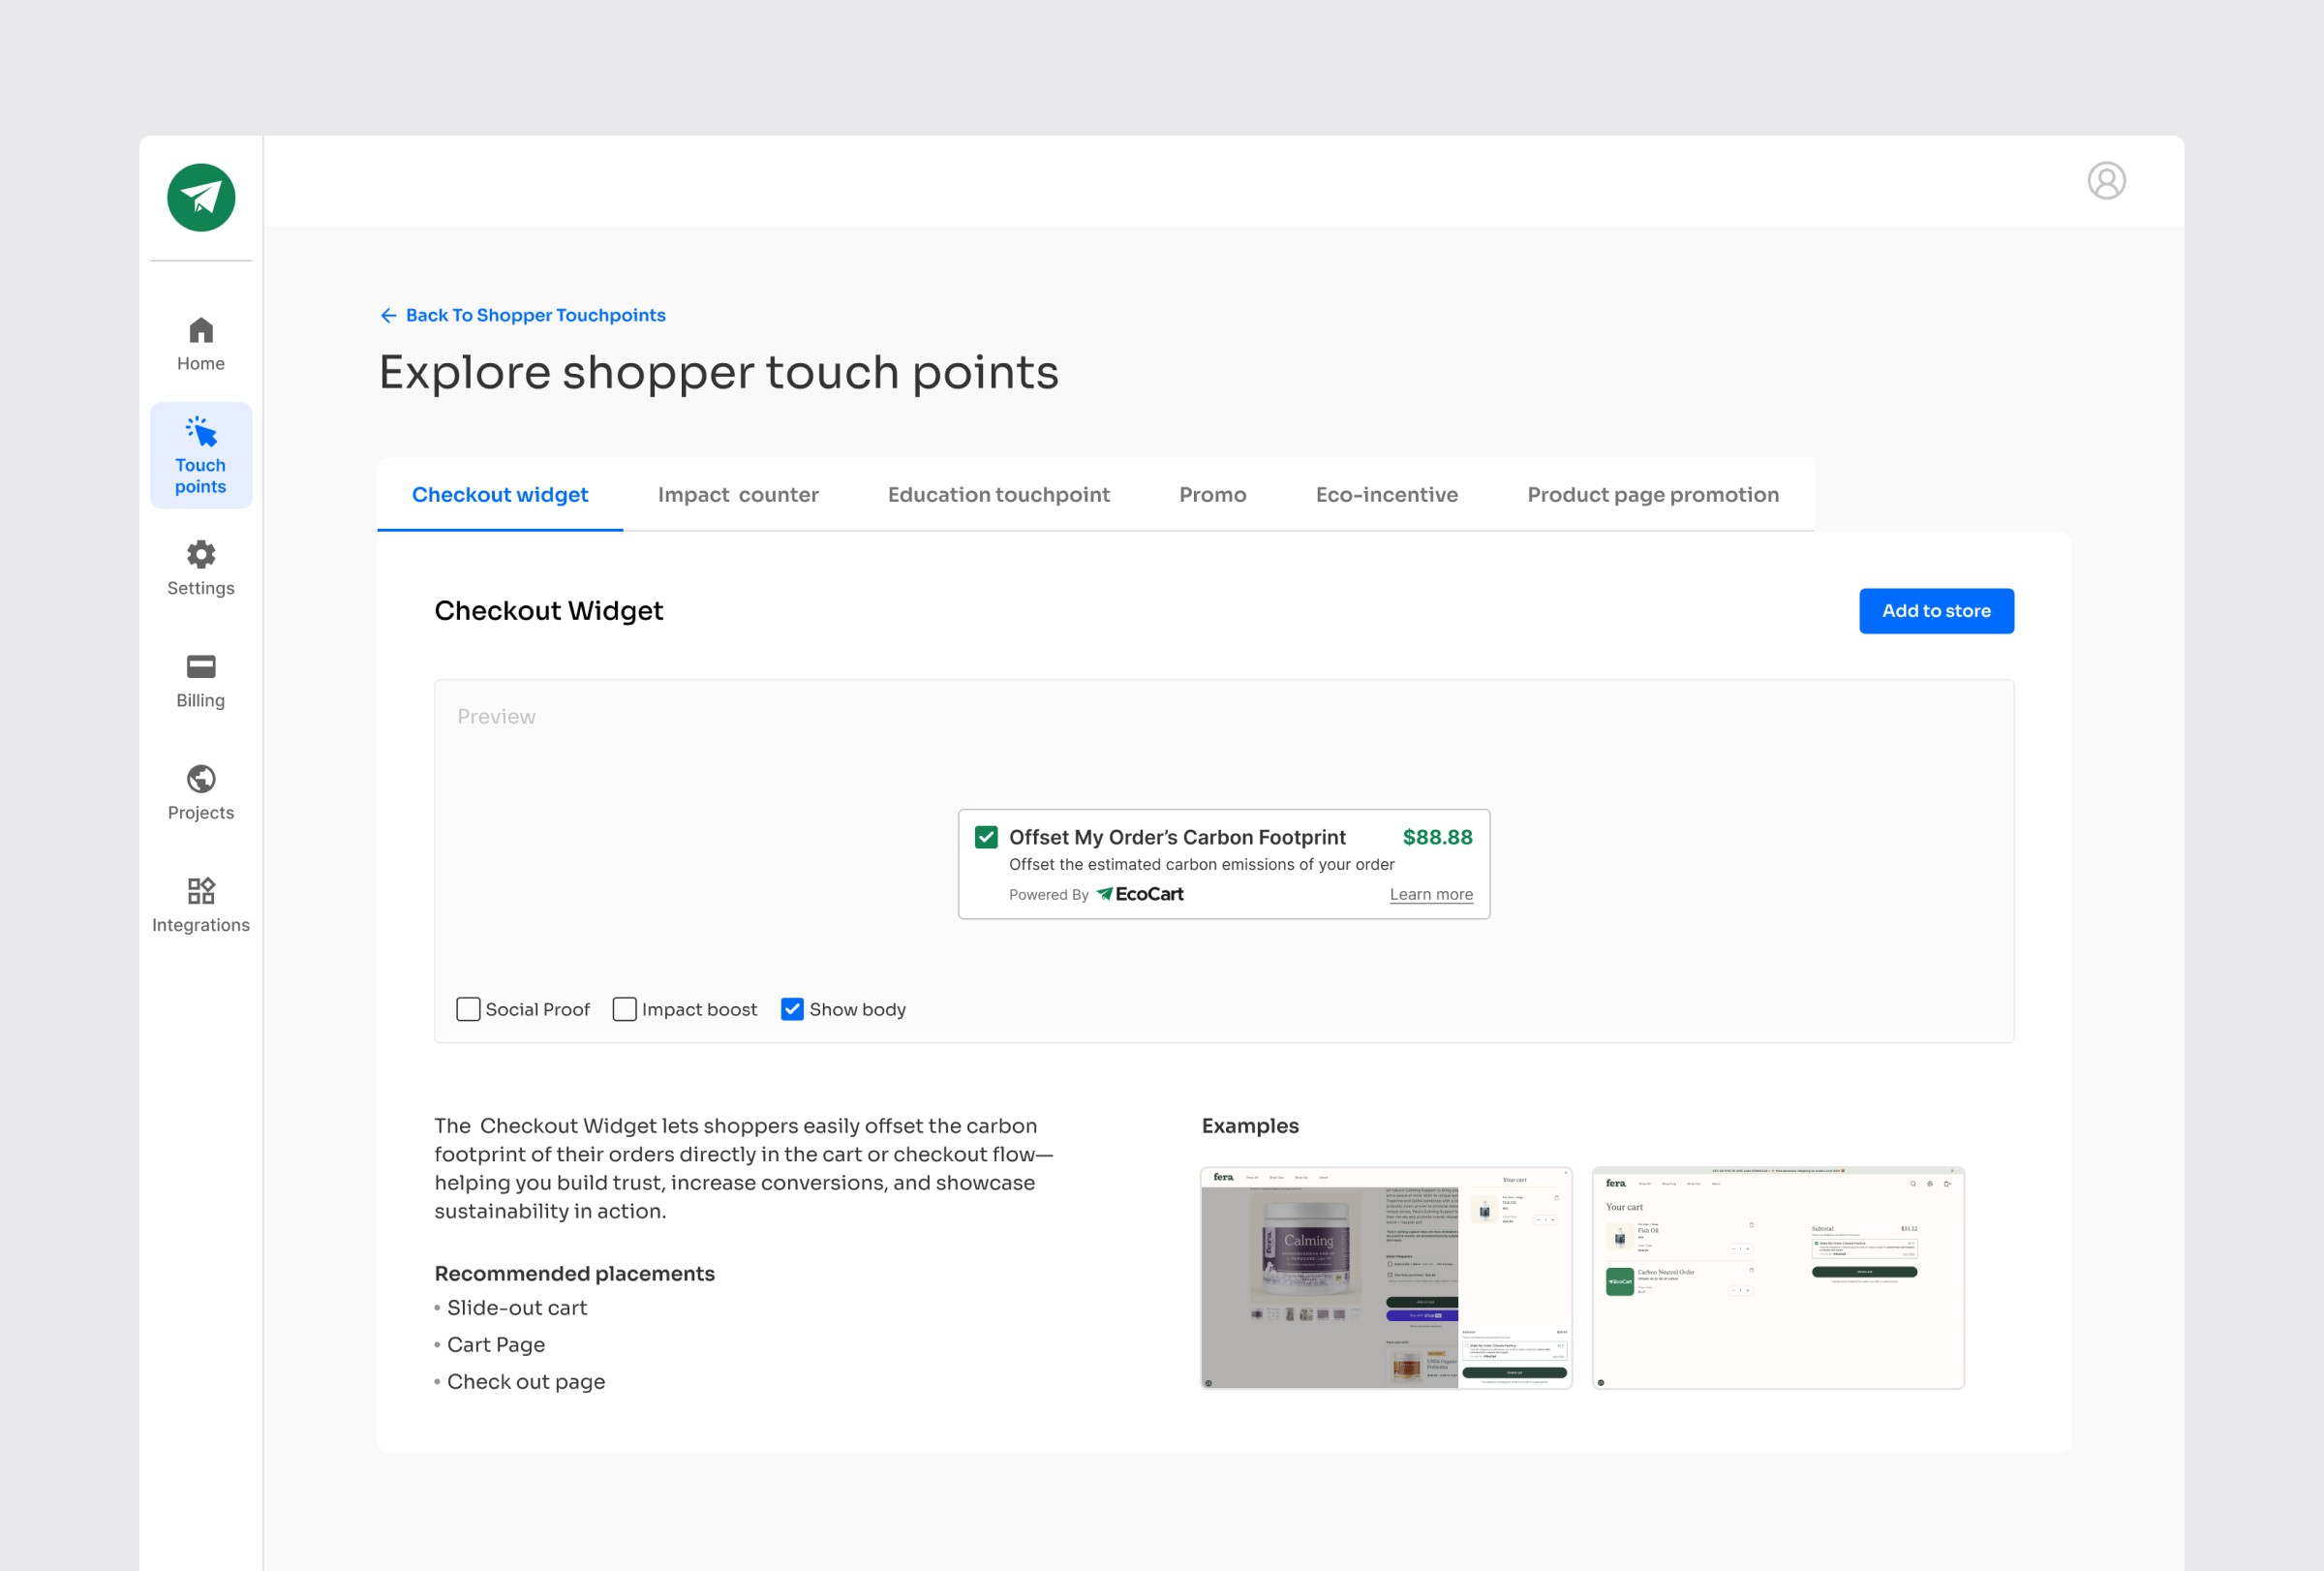Viewport: 2324px width, 1571px height.
Task: Uncheck the carbon offset widget checkbox
Action: tap(986, 837)
